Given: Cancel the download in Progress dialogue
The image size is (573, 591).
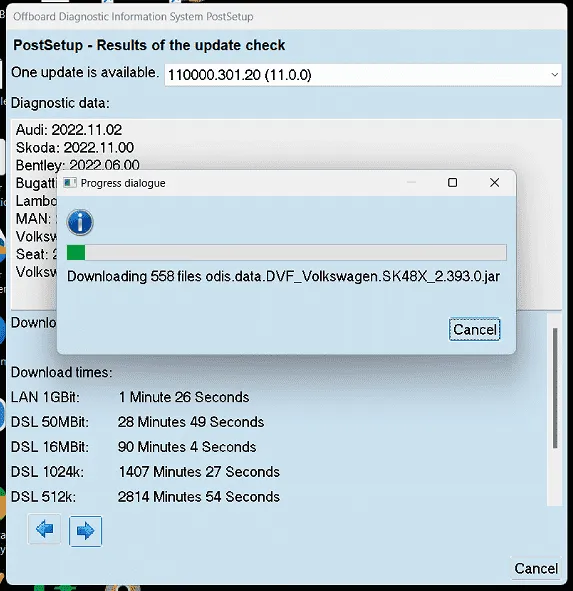Looking at the screenshot, I should pos(474,329).
